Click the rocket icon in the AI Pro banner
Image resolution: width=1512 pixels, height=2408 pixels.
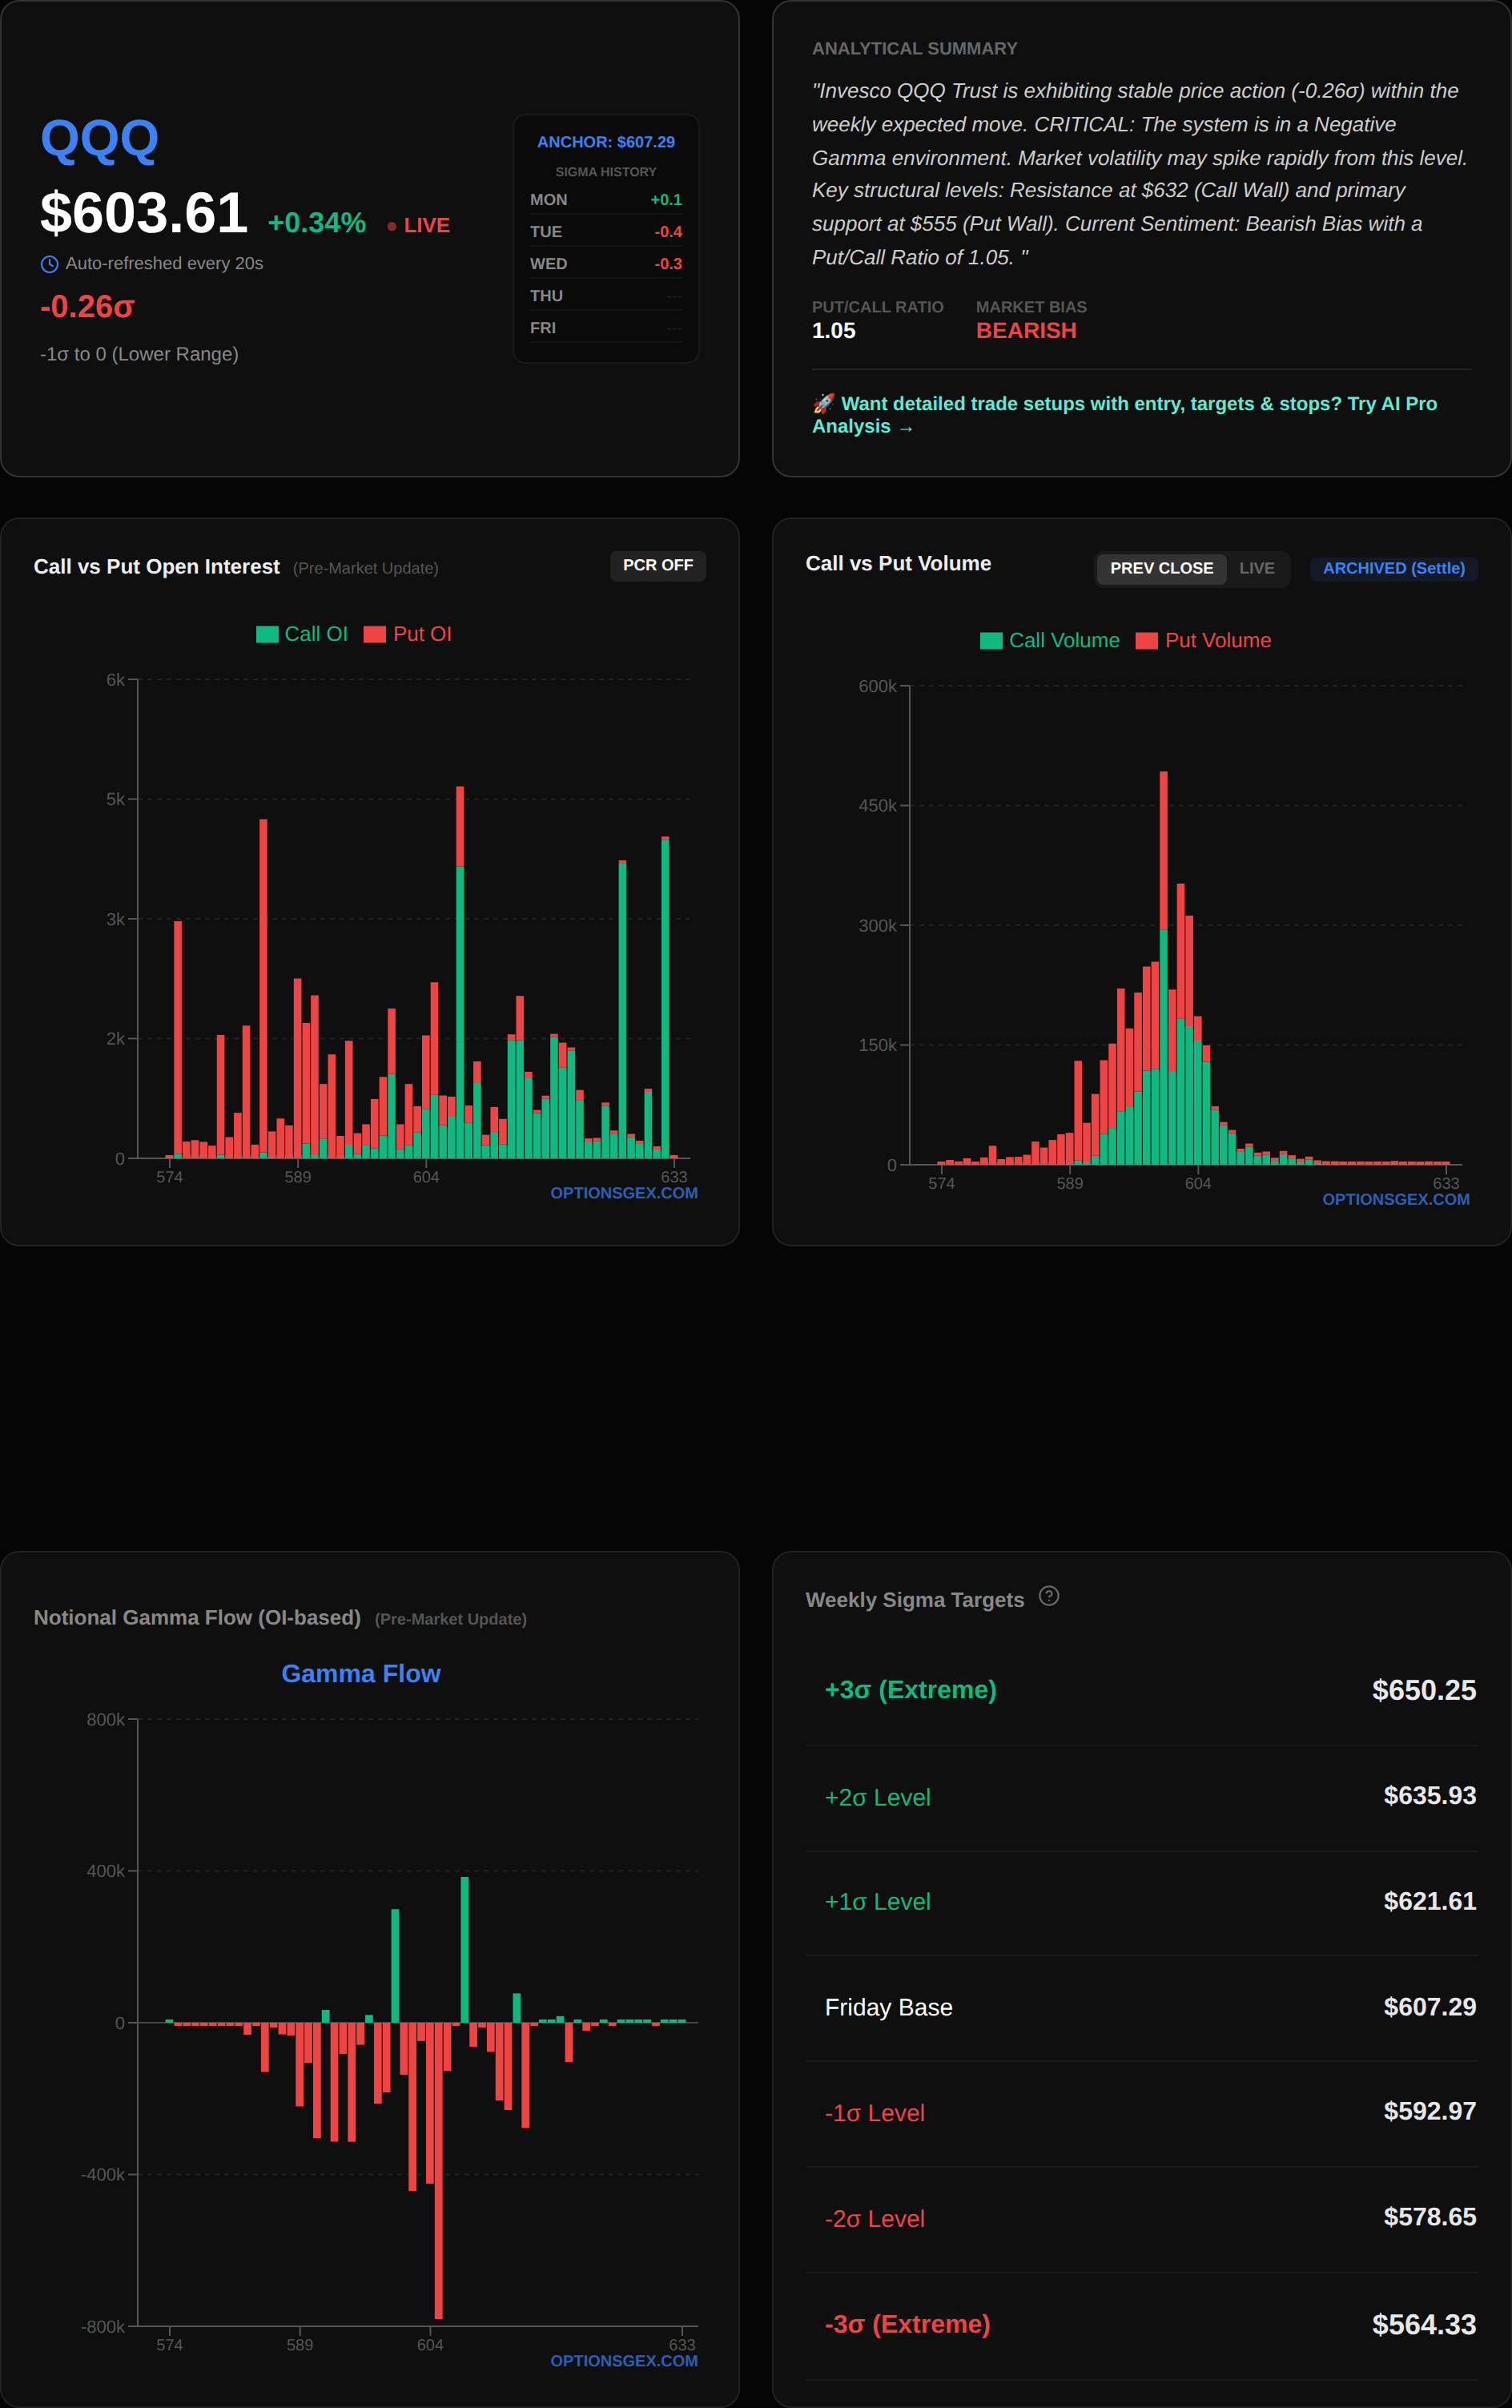823,403
